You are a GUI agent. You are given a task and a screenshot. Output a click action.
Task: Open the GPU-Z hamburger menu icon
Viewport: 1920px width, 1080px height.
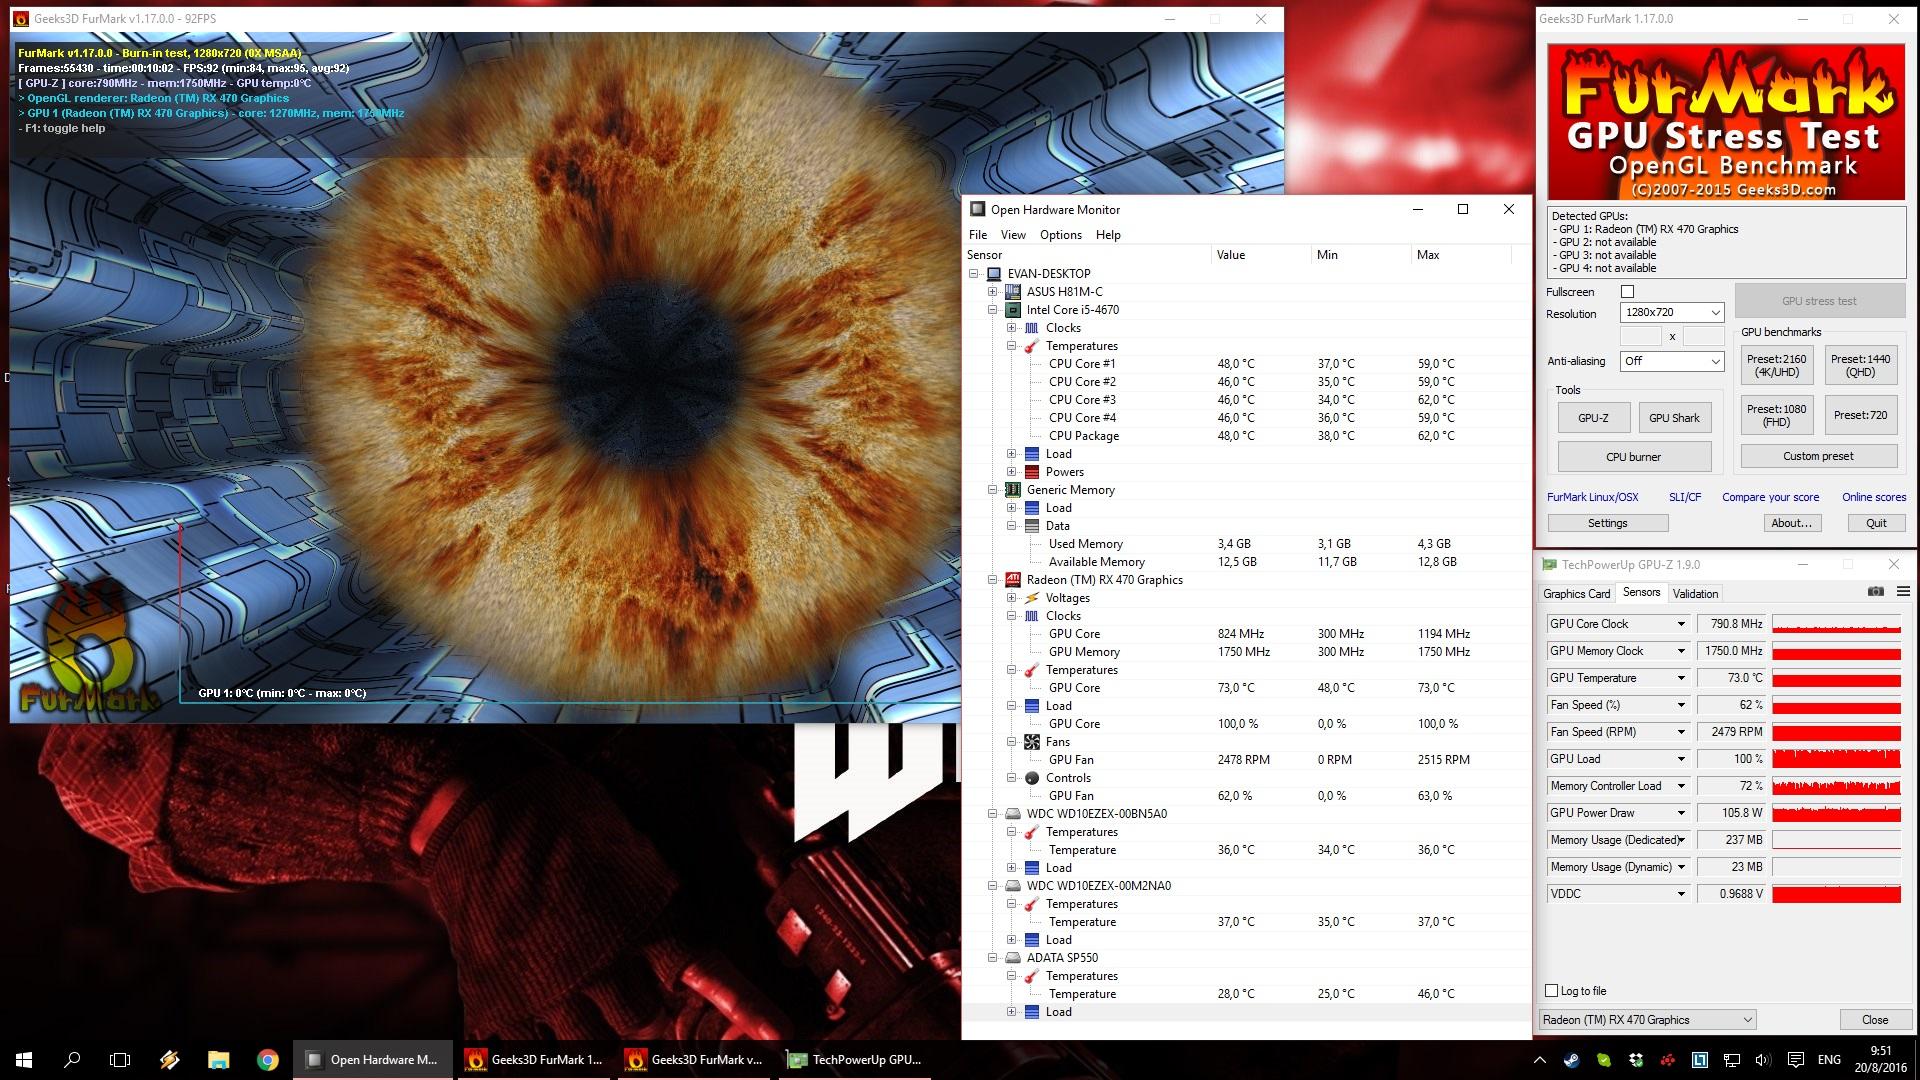click(1903, 592)
